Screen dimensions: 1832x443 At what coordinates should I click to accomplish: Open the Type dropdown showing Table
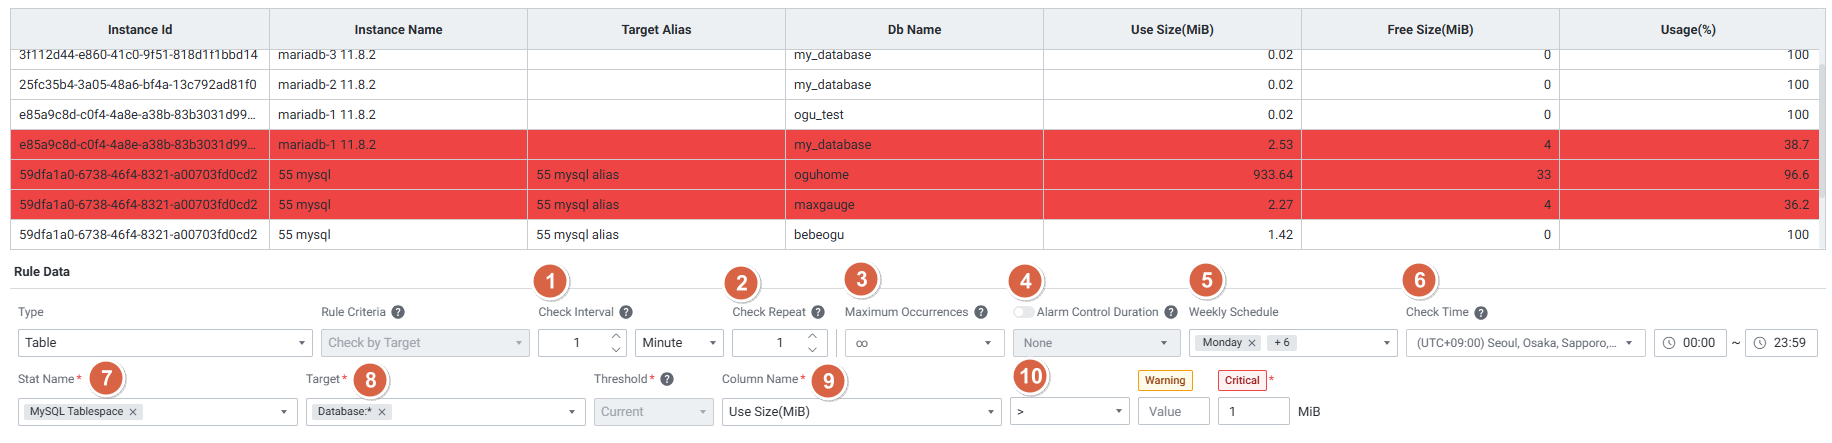click(165, 343)
